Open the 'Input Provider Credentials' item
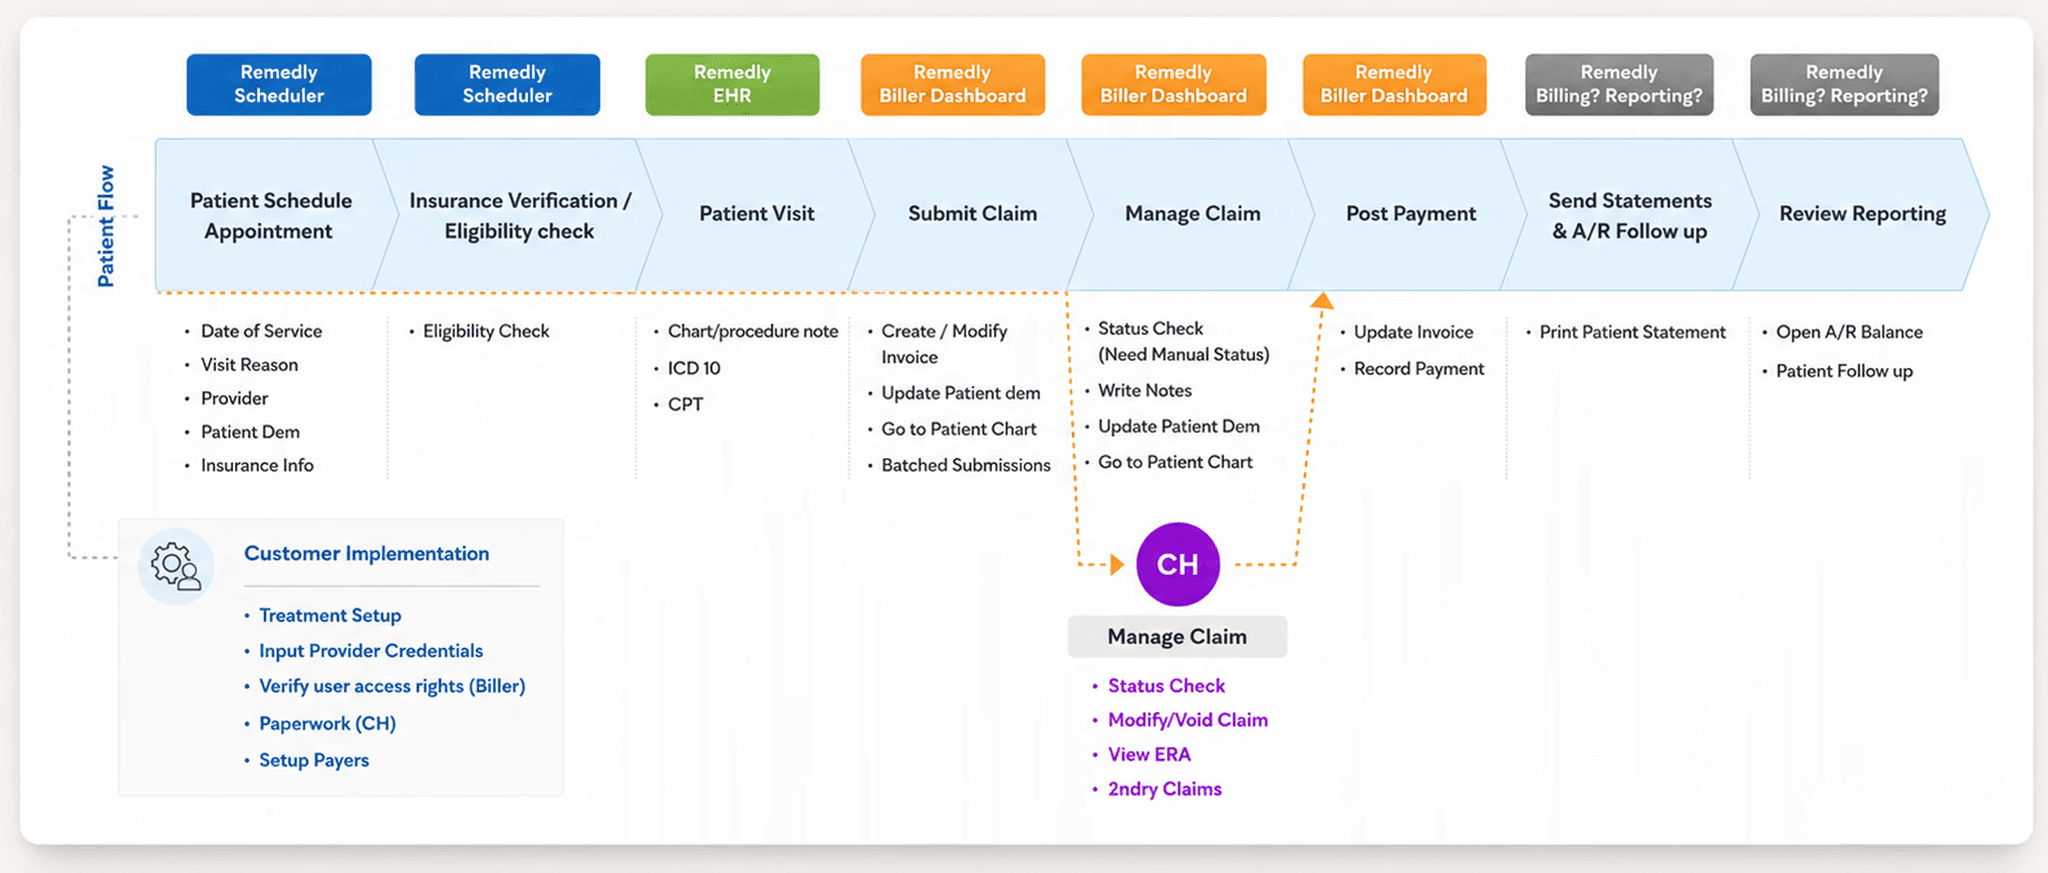The height and width of the screenshot is (873, 2048). 371,651
